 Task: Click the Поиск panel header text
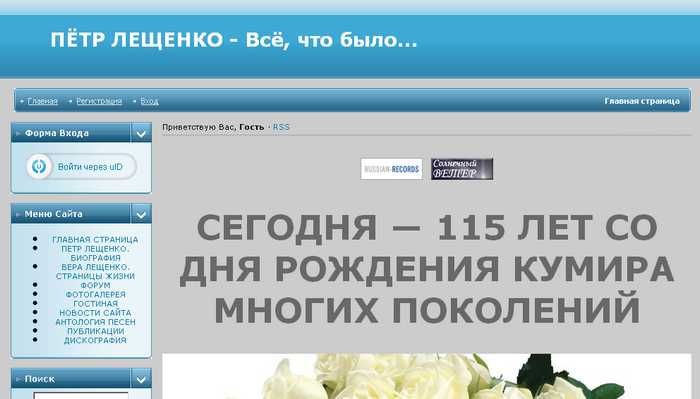(40, 379)
